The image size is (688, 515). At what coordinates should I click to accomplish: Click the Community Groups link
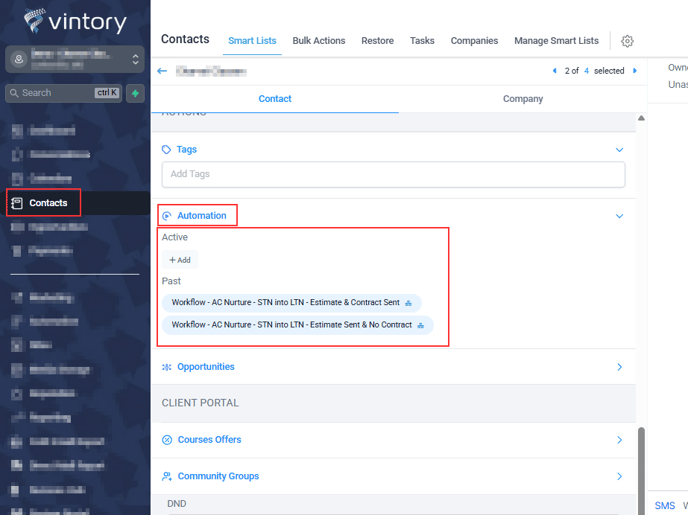pyautogui.click(x=218, y=476)
